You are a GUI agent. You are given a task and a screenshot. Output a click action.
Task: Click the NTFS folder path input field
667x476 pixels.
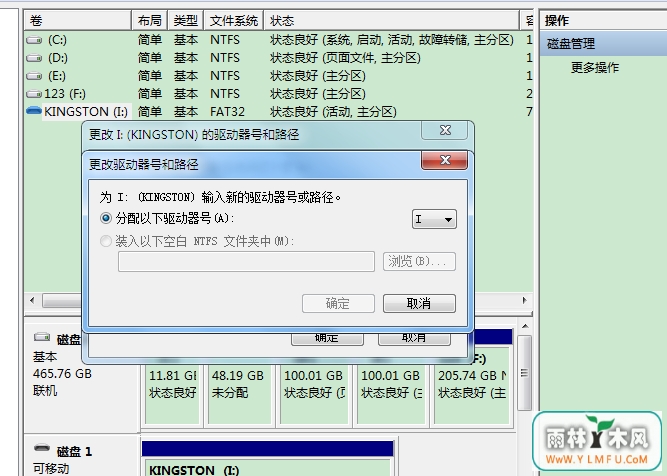pyautogui.click(x=246, y=261)
